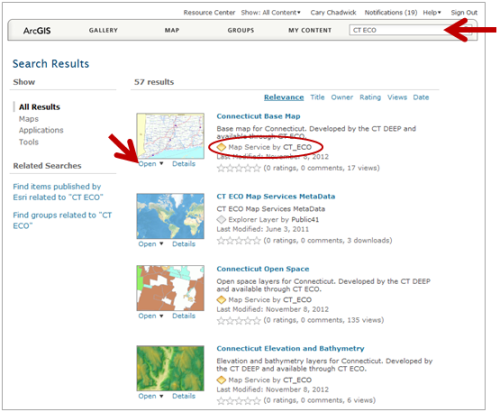This screenshot has width=500, height=412.
Task: Expand Open dropdown for Map Services MetaData
Action: pyautogui.click(x=151, y=244)
